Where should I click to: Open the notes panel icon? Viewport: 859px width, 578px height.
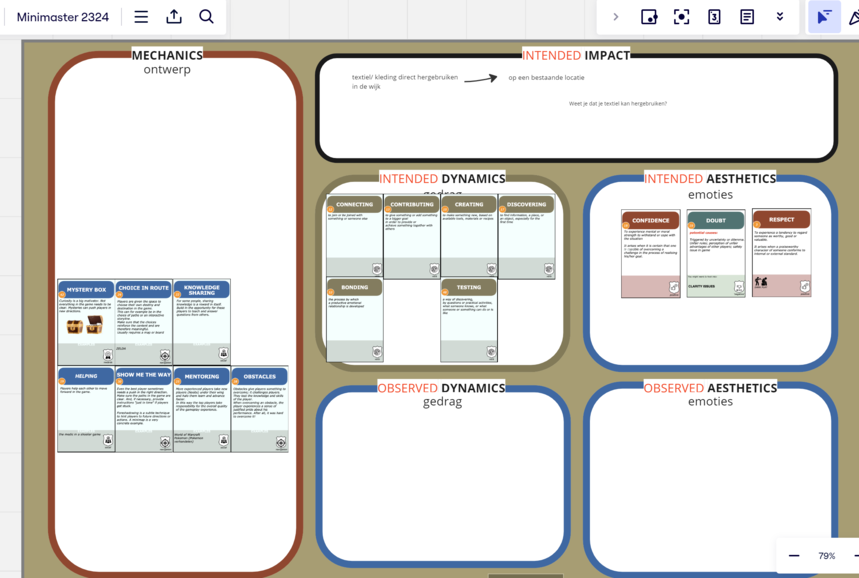747,17
